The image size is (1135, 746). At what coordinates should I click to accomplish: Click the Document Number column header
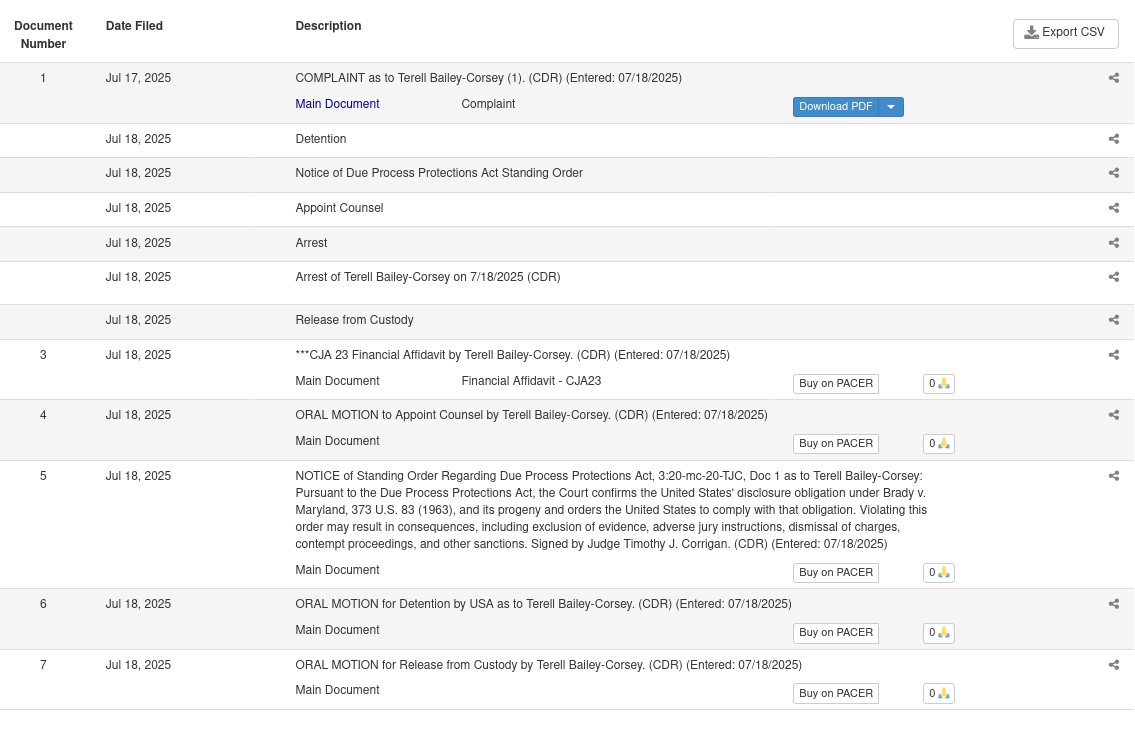pyautogui.click(x=43, y=35)
